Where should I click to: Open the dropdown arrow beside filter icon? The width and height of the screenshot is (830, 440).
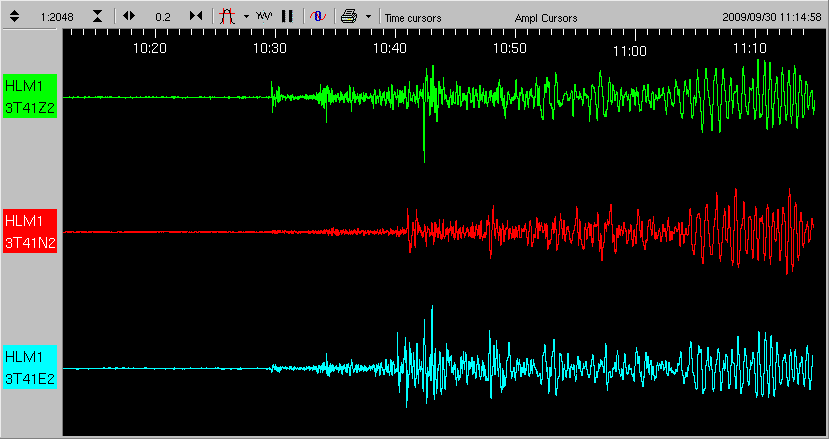tap(246, 17)
